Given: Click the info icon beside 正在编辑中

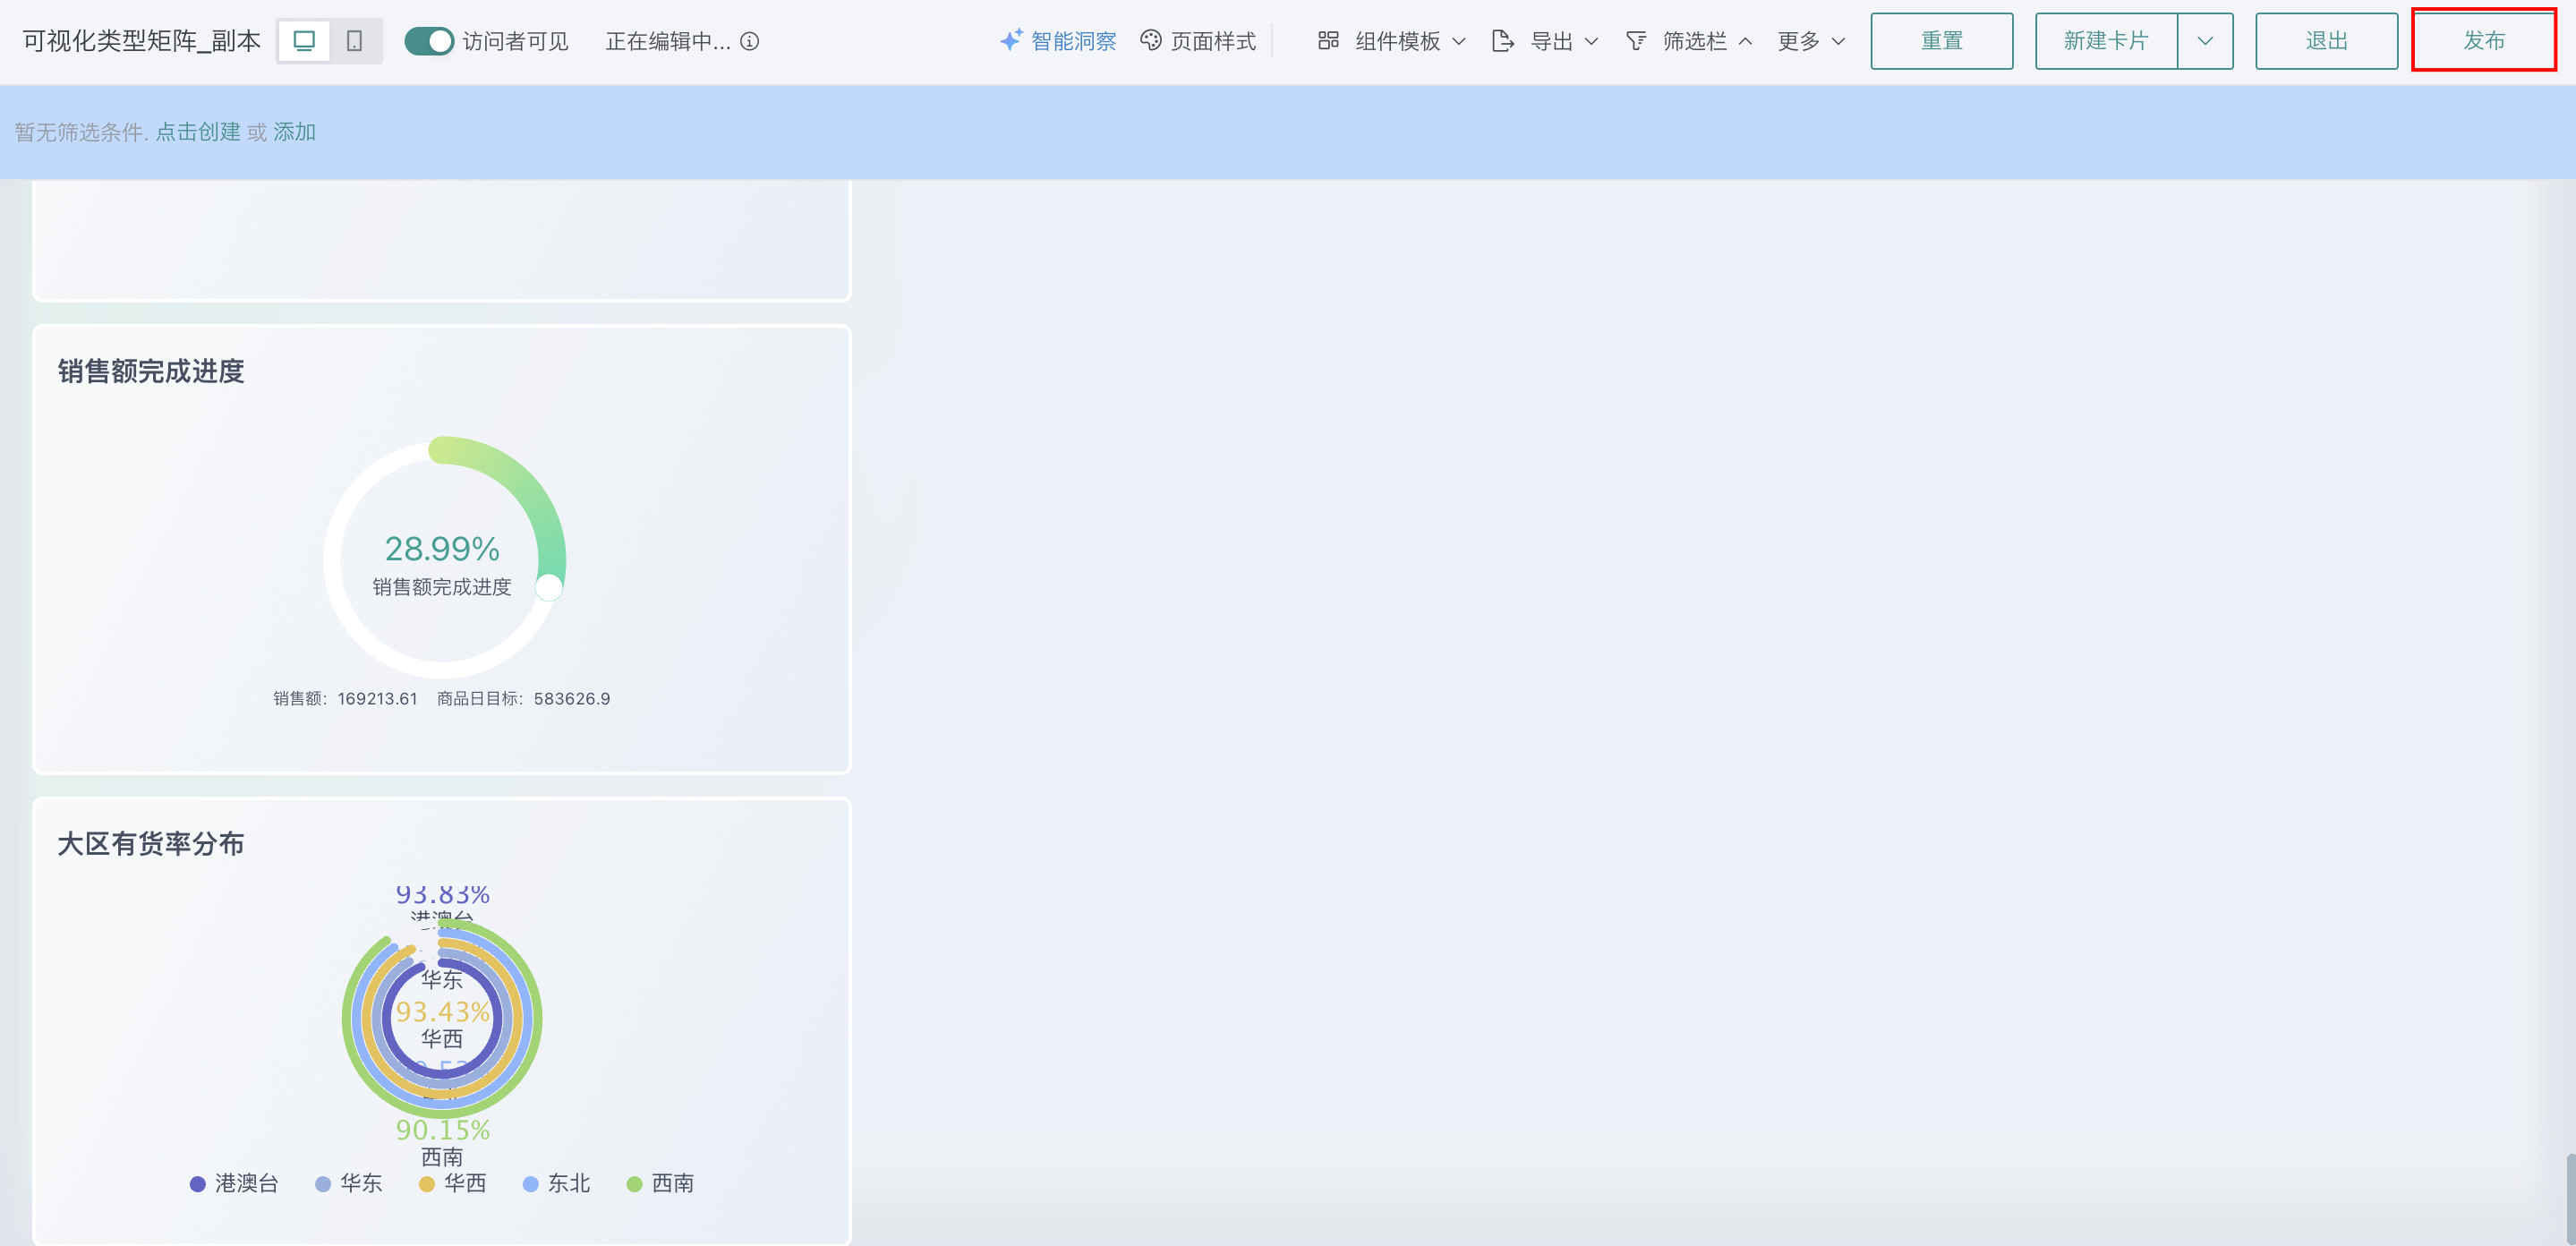Looking at the screenshot, I should point(749,41).
